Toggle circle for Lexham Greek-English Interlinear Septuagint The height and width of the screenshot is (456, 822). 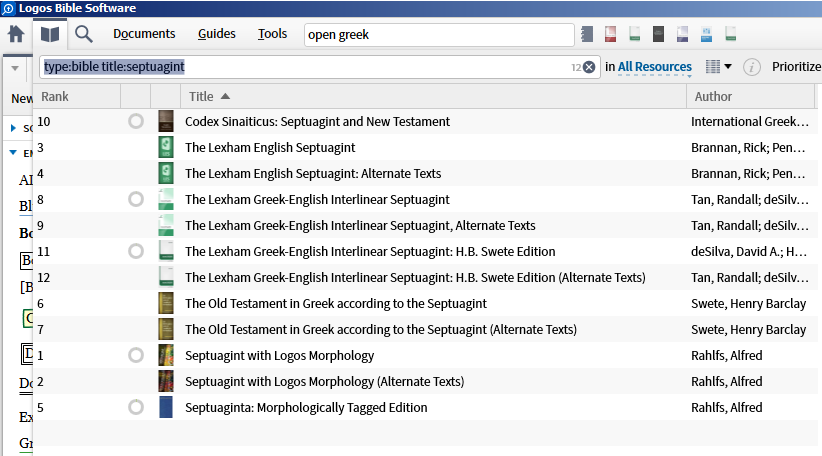pos(136,199)
